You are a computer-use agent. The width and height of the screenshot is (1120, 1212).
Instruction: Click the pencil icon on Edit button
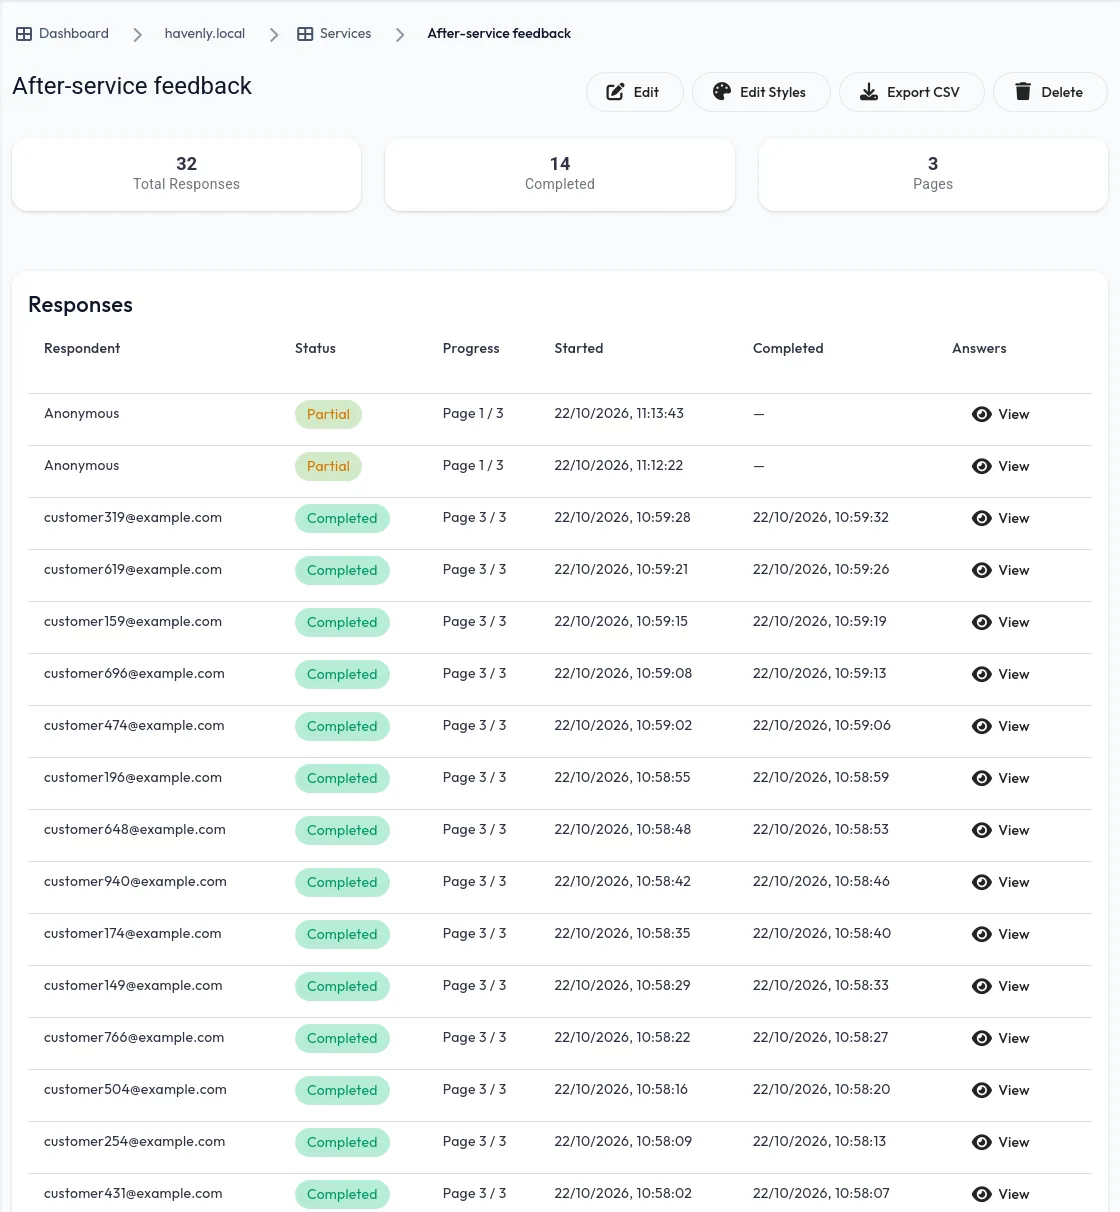[x=616, y=92]
